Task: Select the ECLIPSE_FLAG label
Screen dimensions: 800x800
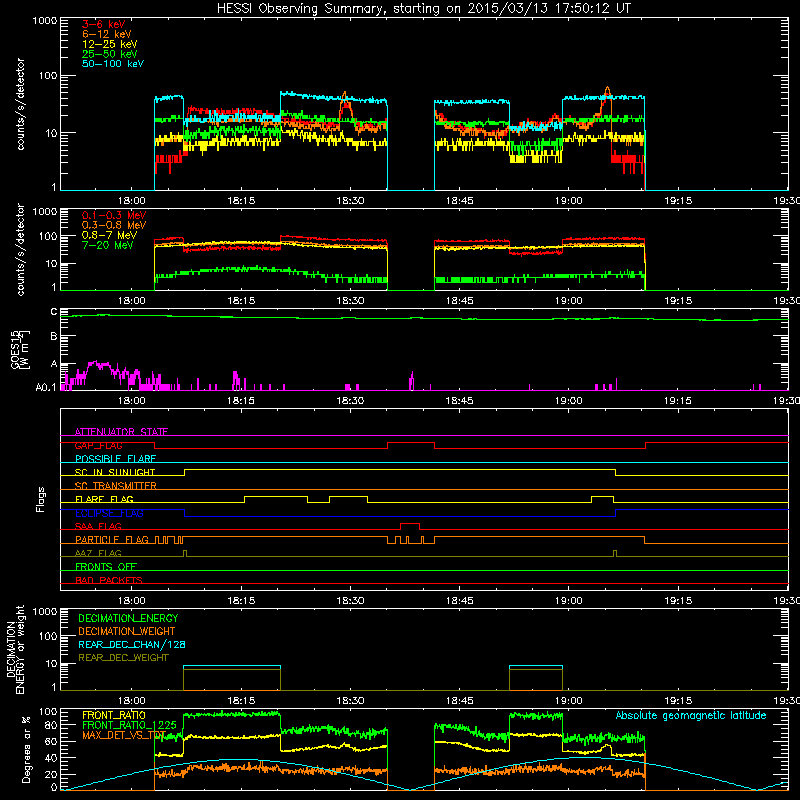Action: pyautogui.click(x=109, y=513)
